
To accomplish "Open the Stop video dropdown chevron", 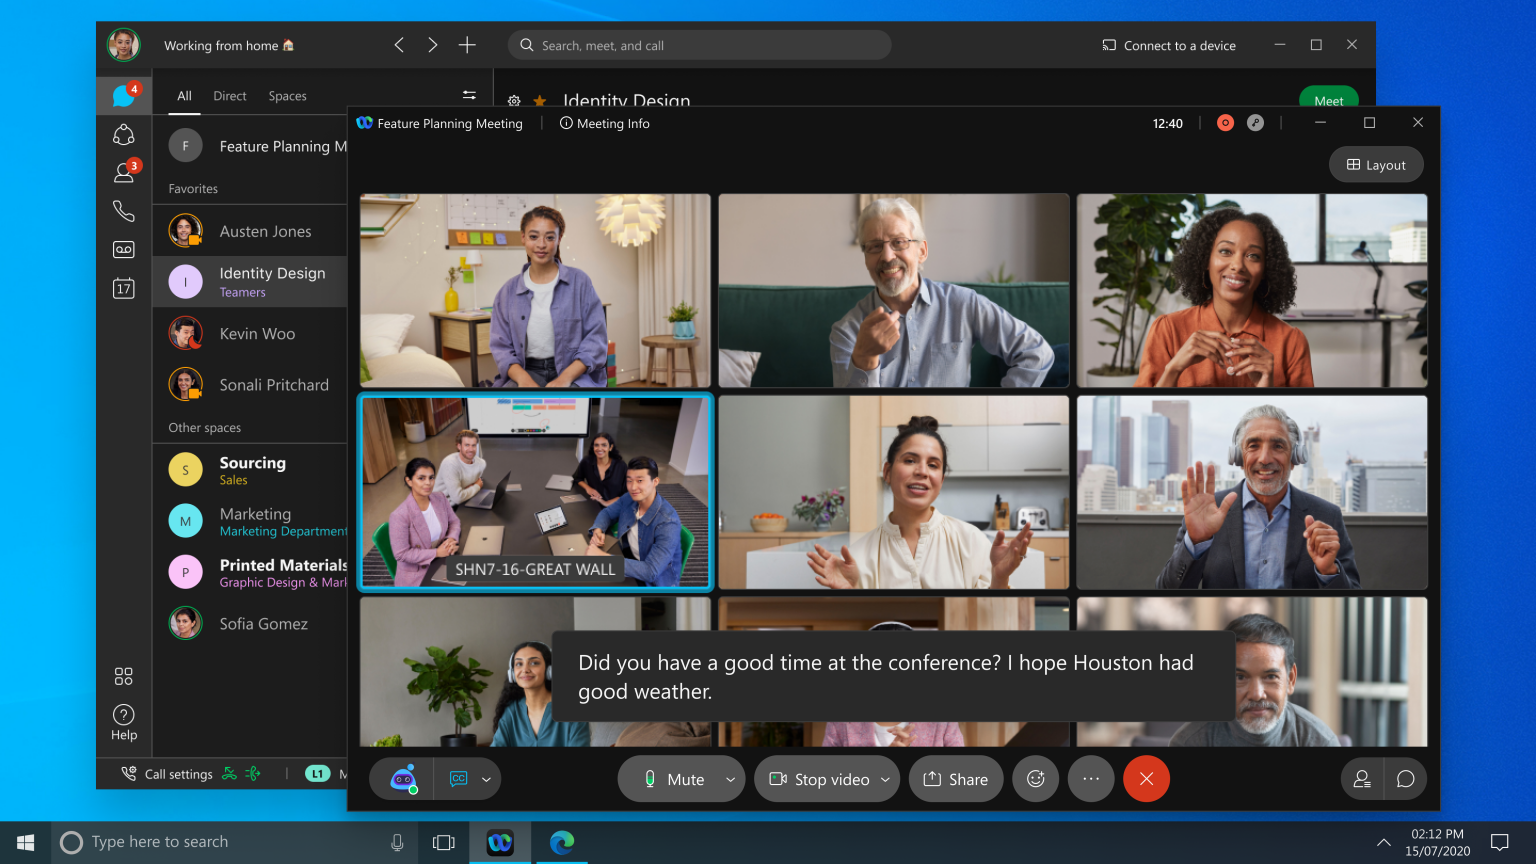I will [884, 779].
